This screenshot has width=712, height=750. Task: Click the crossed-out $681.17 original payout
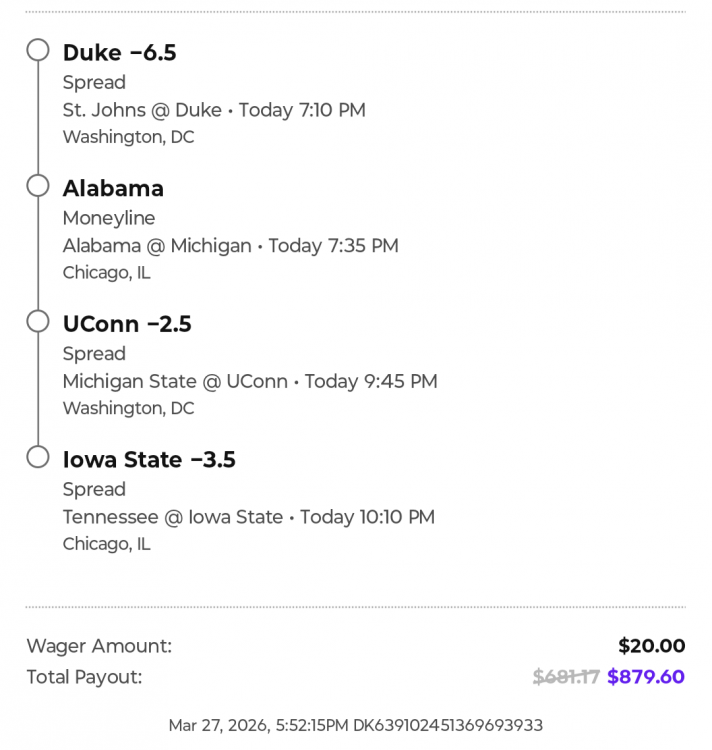566,677
